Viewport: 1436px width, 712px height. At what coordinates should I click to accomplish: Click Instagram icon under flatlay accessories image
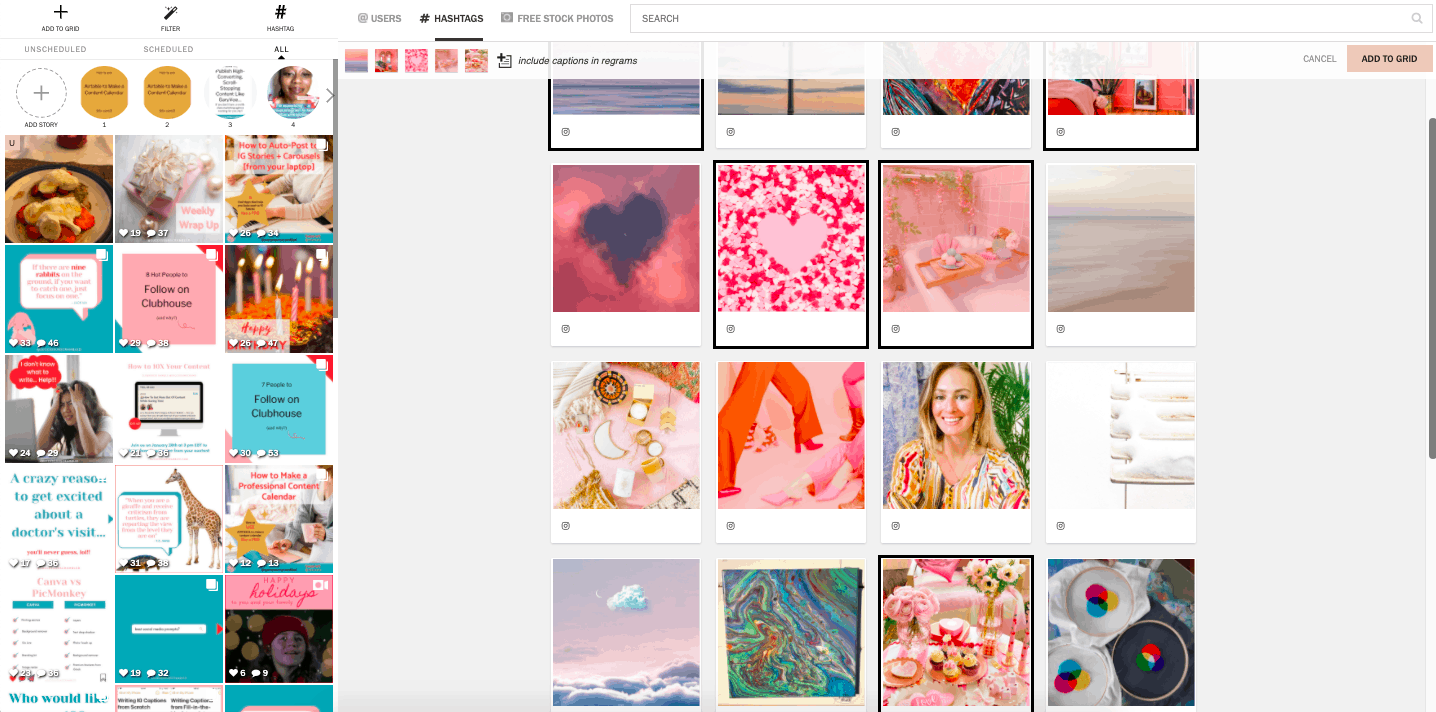click(x=565, y=526)
